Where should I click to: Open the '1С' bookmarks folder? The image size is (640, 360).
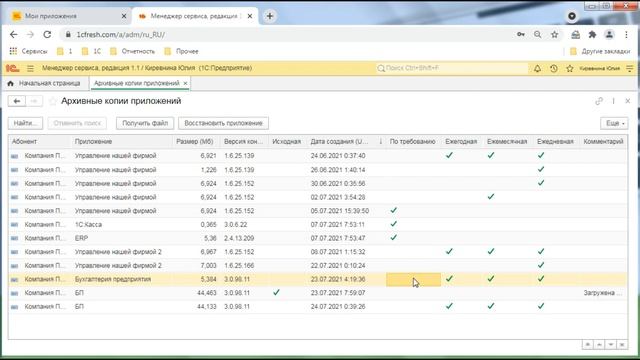pyautogui.click(x=91, y=51)
